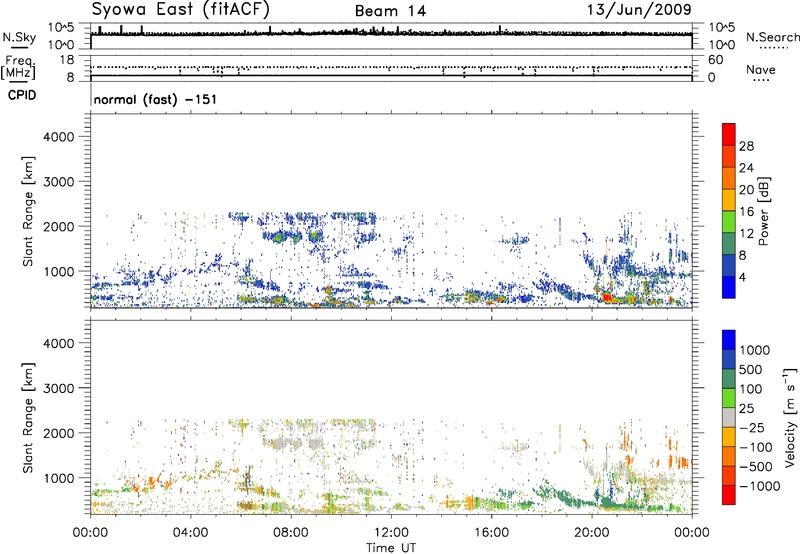Viewport: 800px width, 554px height.
Task: Click the 'N.Search' legend label
Action: click(772, 37)
